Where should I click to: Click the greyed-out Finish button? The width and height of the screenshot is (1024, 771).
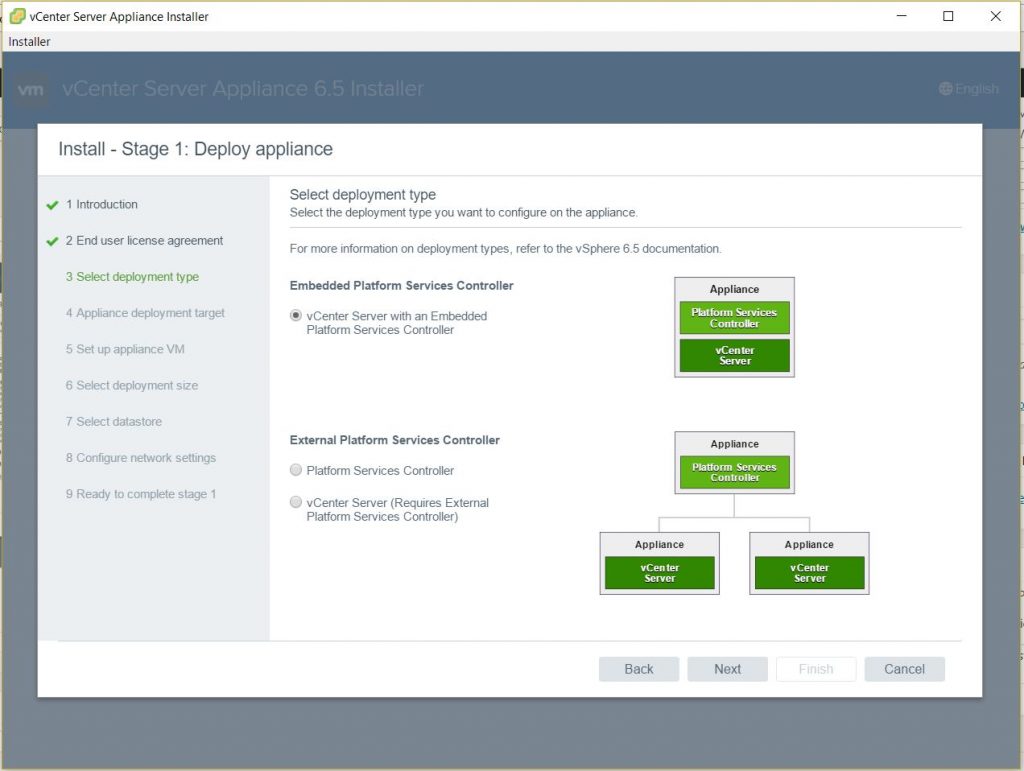tap(816, 669)
